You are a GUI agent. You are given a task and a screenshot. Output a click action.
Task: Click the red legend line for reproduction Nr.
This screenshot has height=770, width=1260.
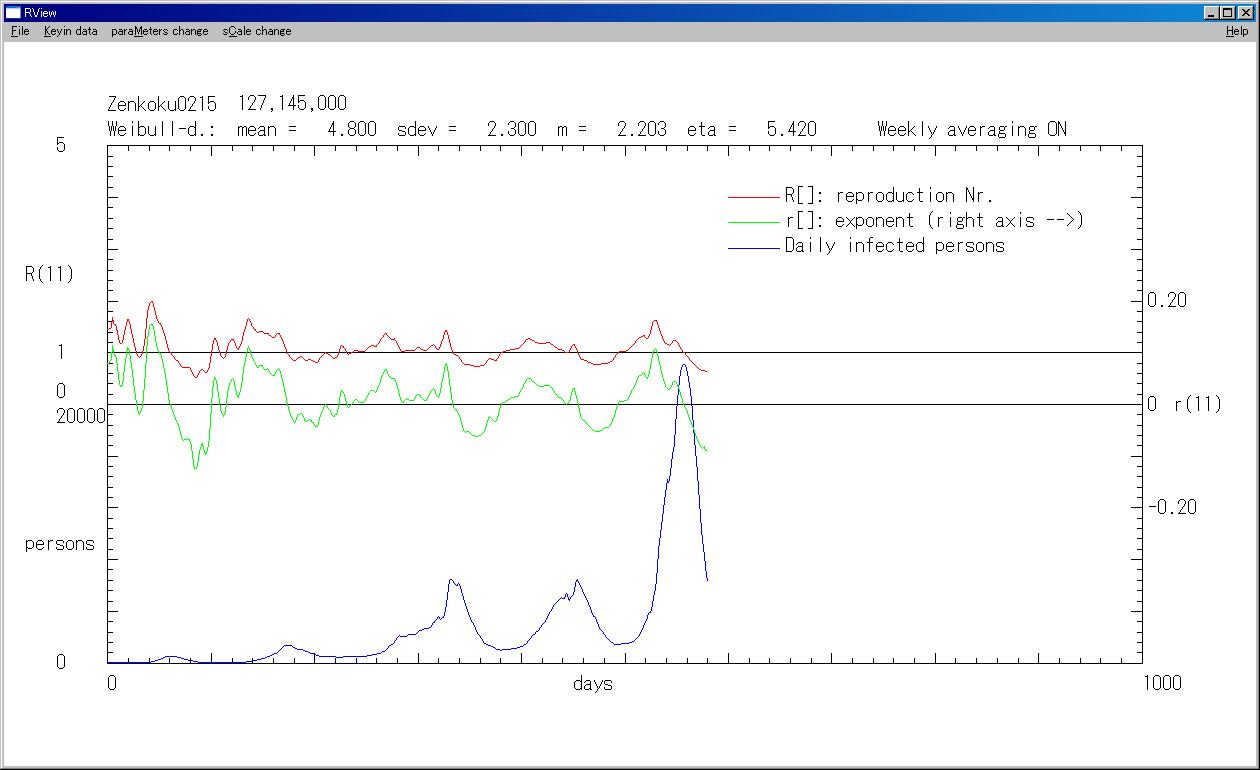point(753,197)
